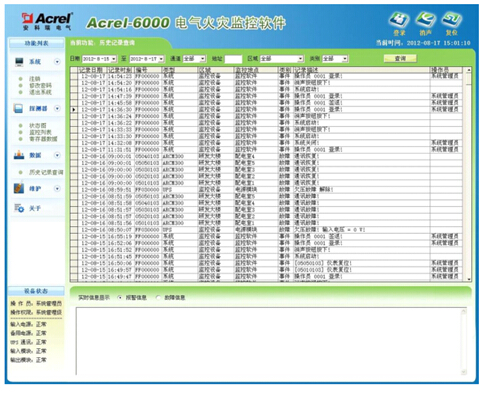
Task: Select the 故障信息 radio button
Action: pos(159,298)
